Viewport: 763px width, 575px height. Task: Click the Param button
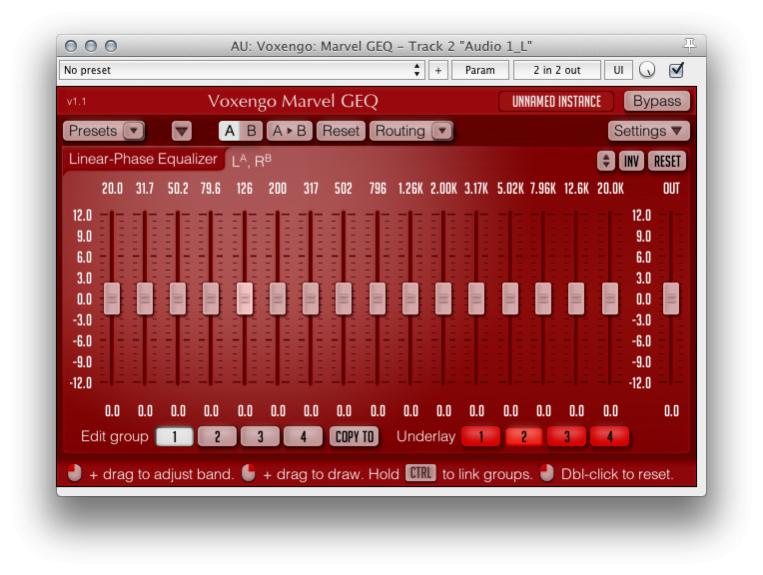(480, 70)
